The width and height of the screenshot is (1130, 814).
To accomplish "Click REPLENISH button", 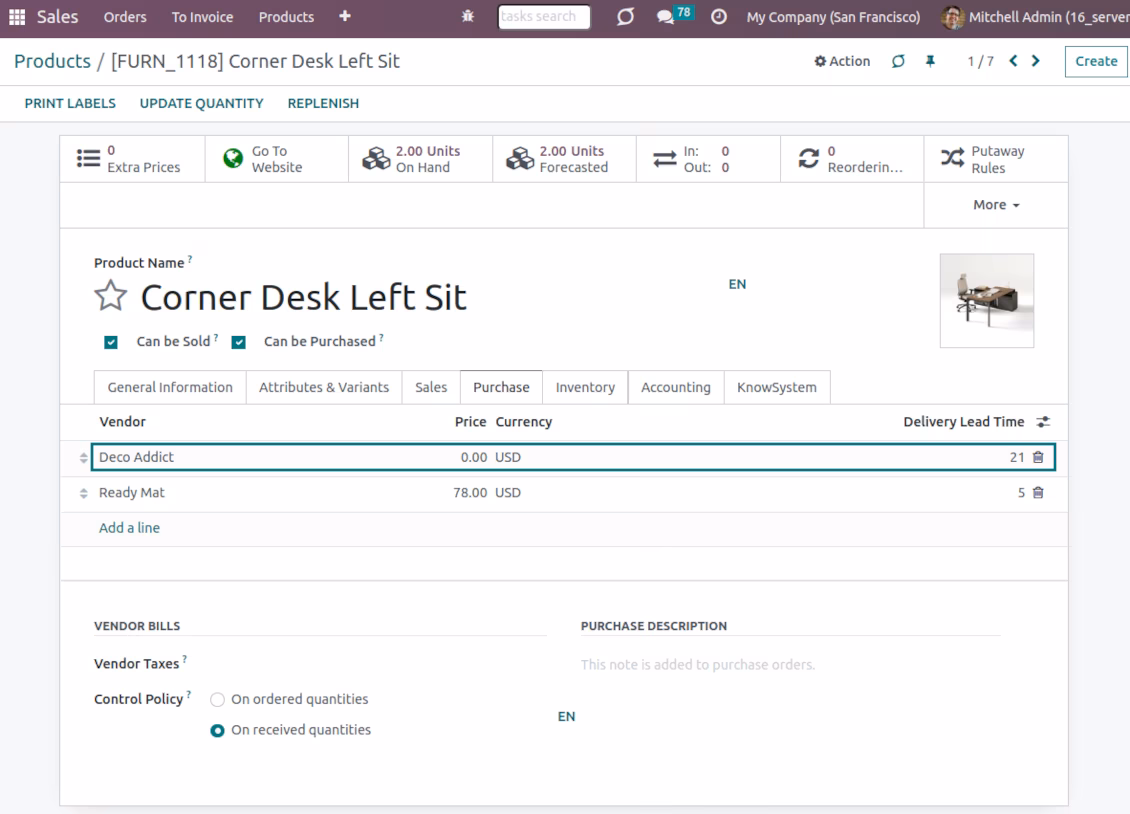I will click(323, 104).
